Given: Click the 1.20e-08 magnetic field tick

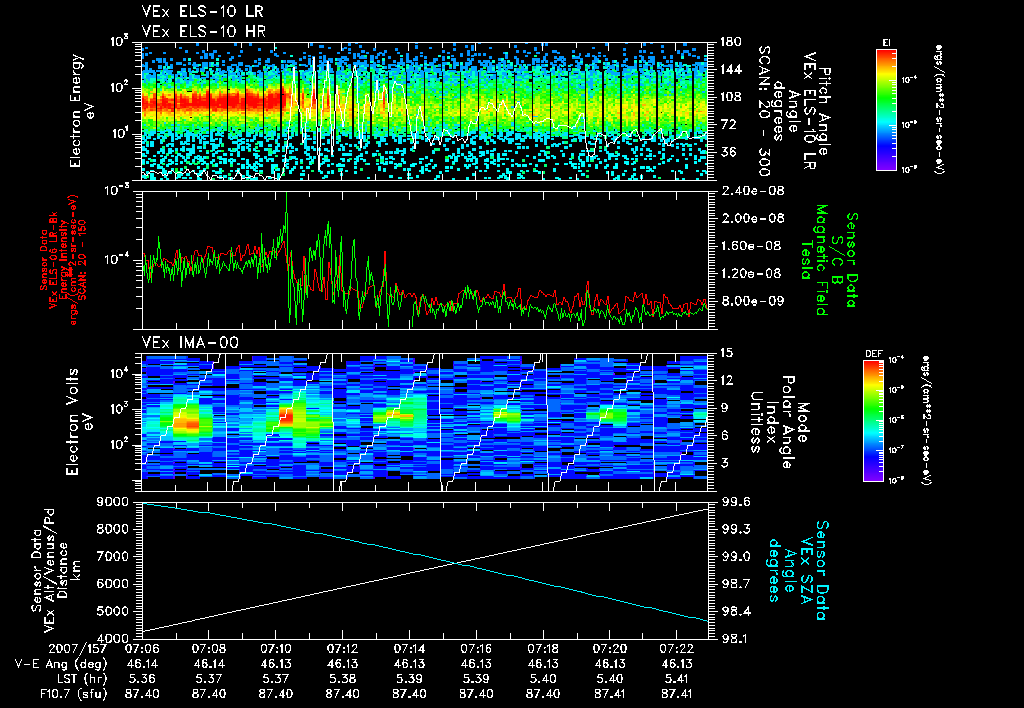Looking at the screenshot, I should (751, 273).
